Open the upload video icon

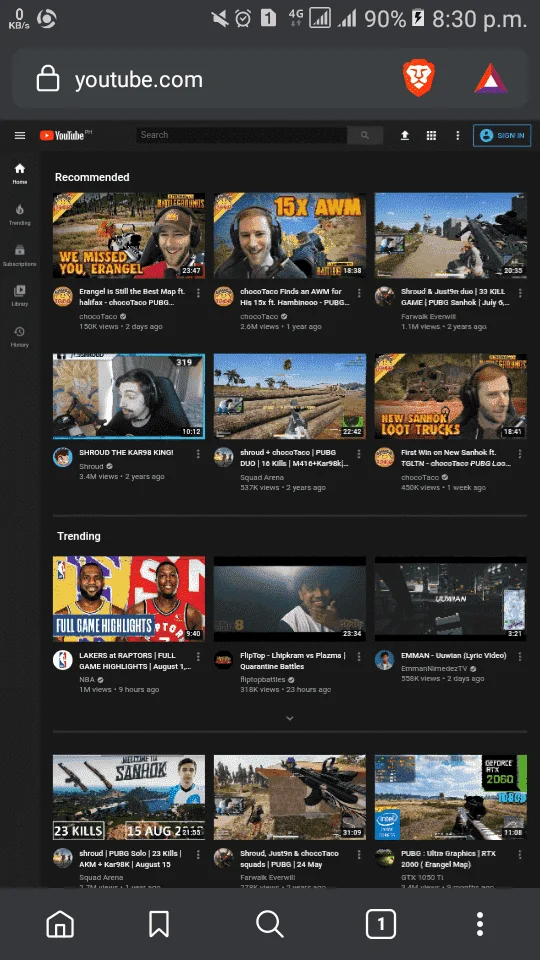(405, 135)
